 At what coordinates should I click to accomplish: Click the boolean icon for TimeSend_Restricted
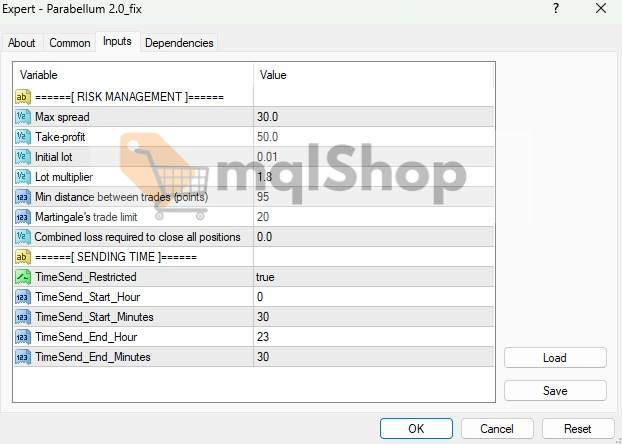coord(23,277)
